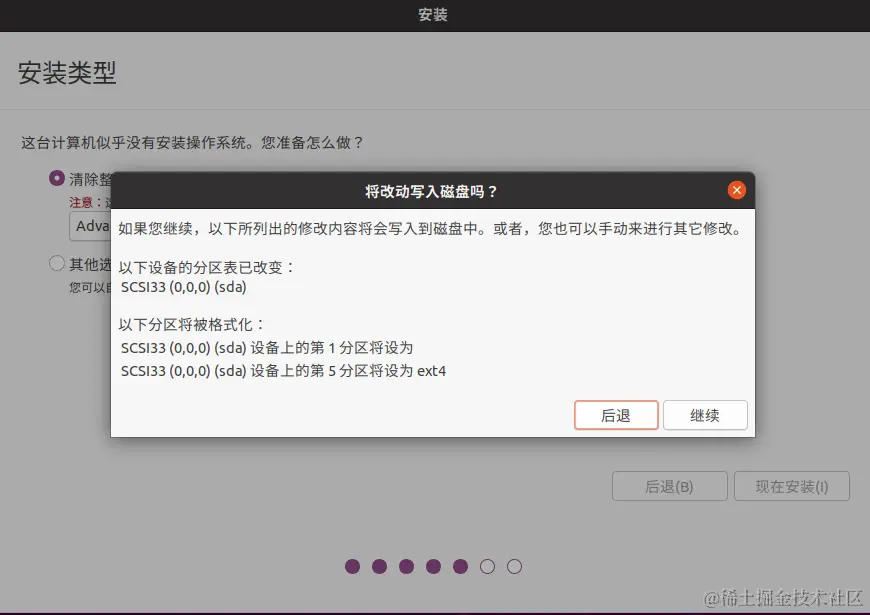Click the red close icon on the dialog

[737, 190]
